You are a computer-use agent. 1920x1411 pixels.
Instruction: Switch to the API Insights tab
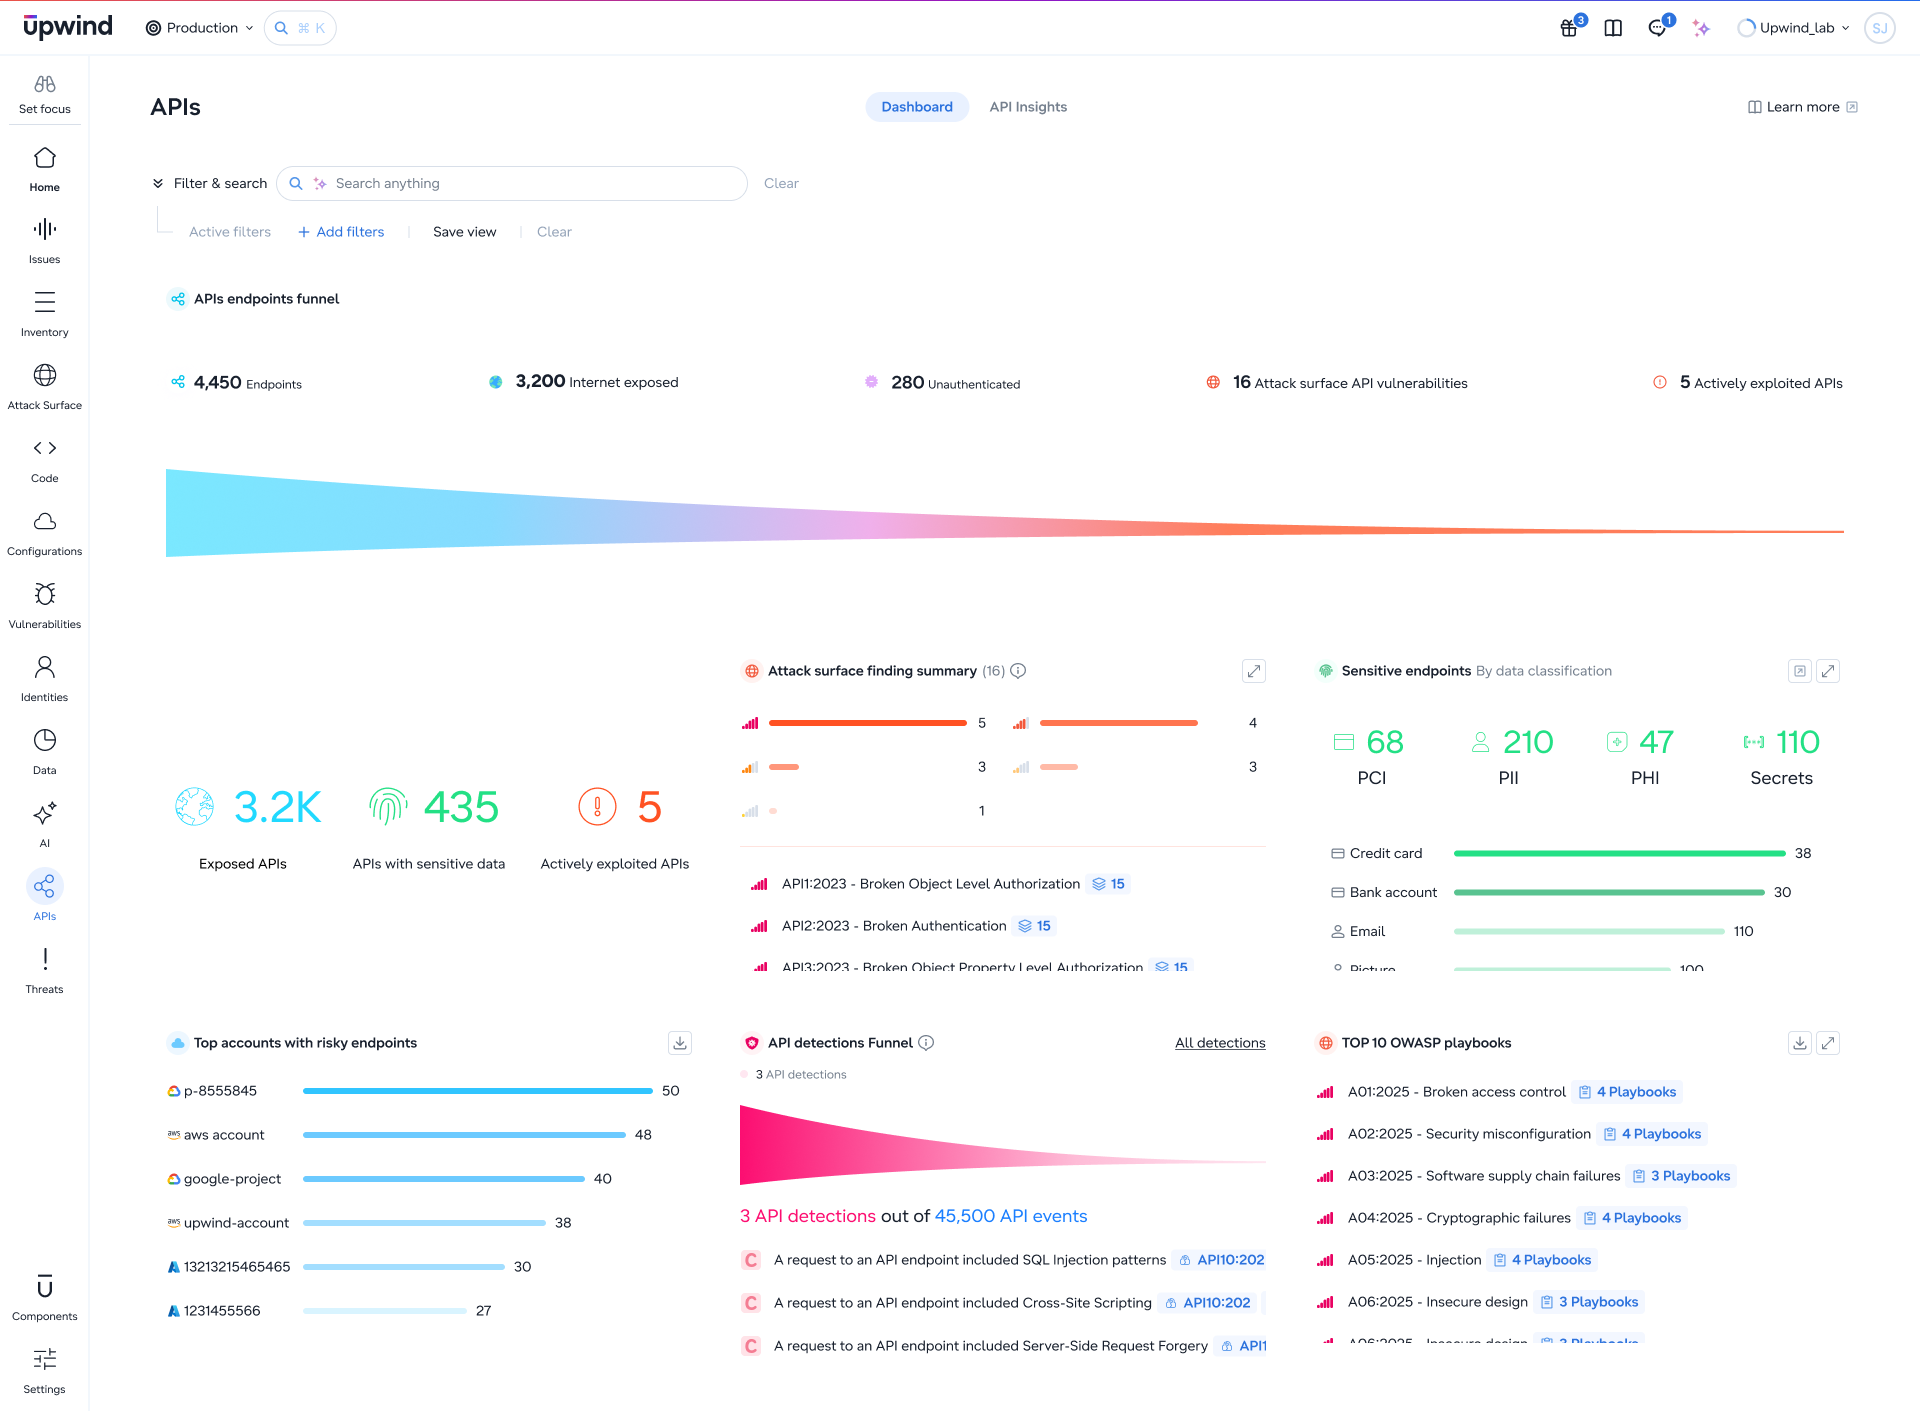pos(1028,107)
